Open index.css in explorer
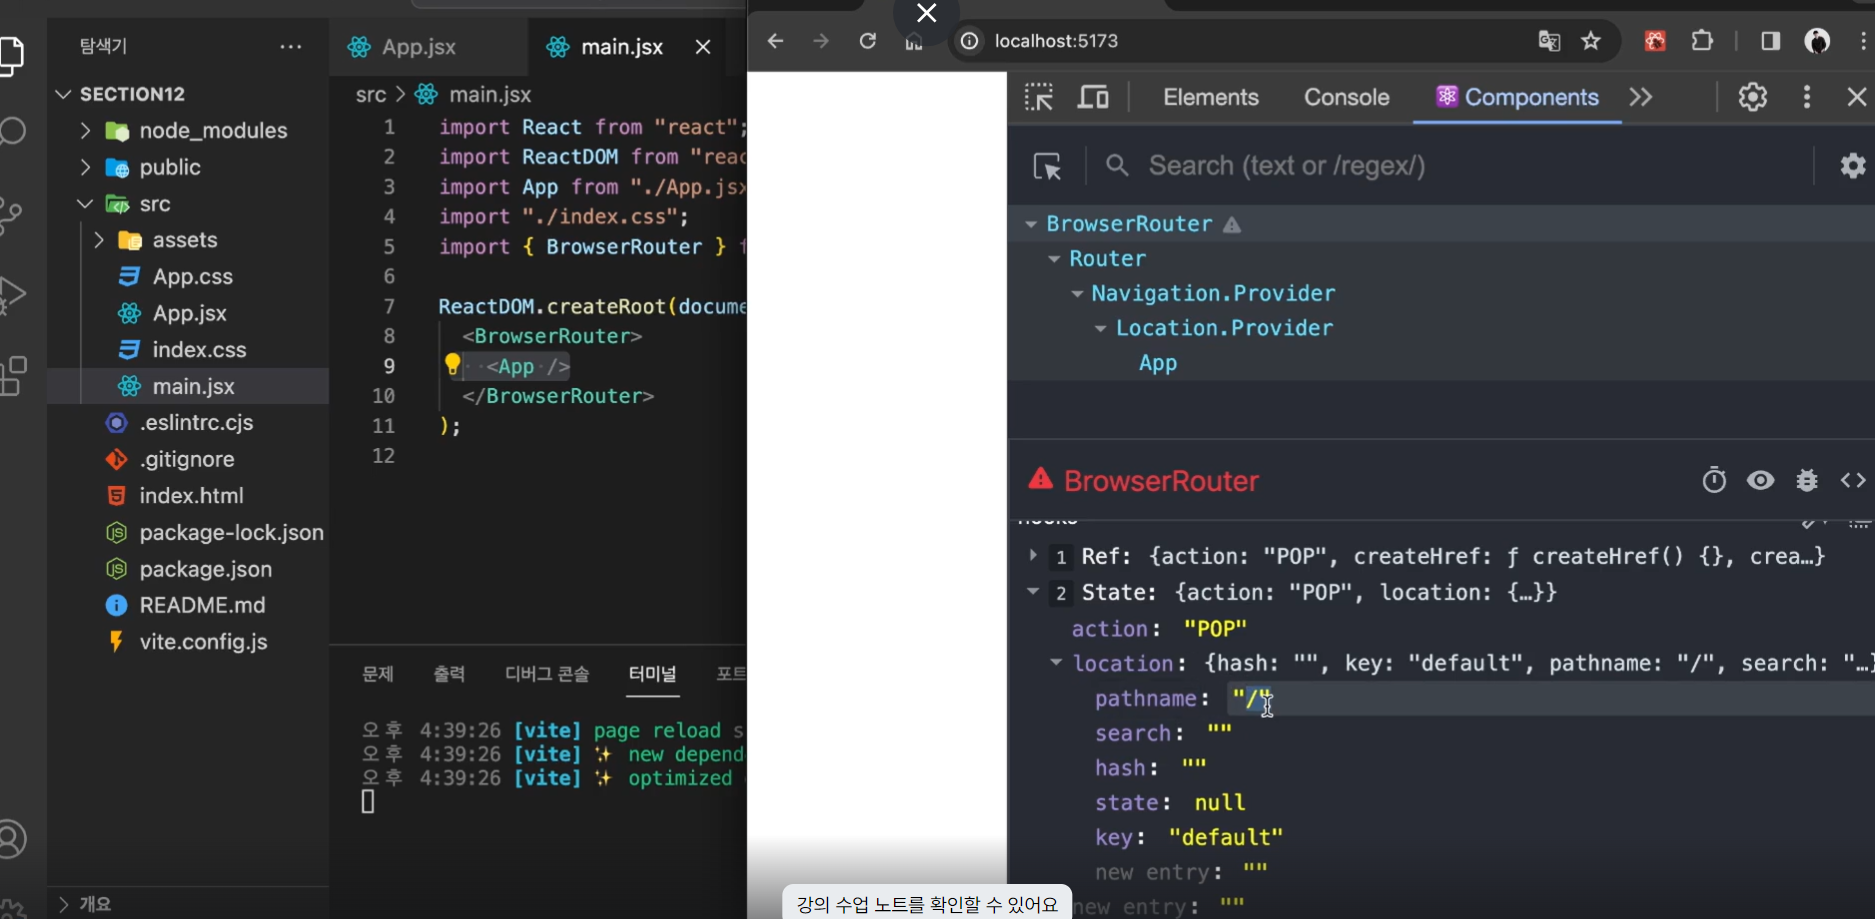The image size is (1875, 919). 199,350
